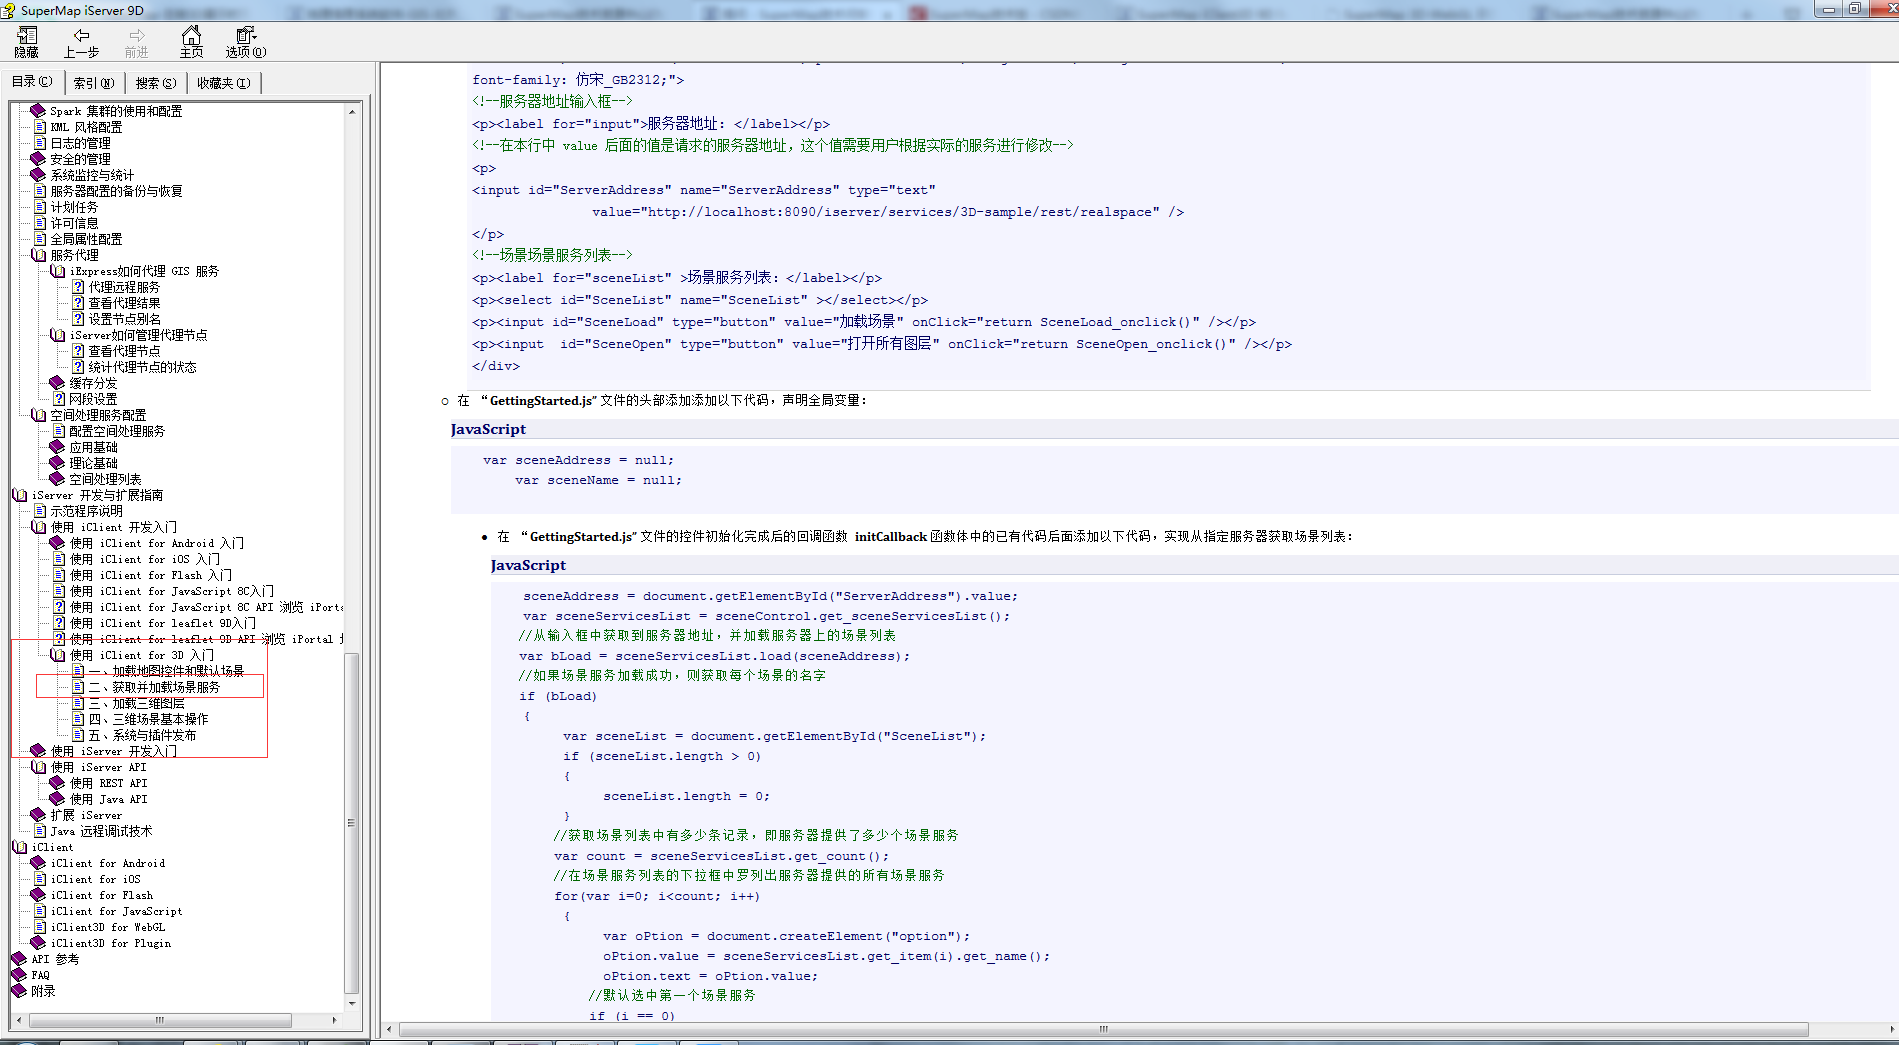
Task: Click the book icon beside API 参考
Action: 19,959
